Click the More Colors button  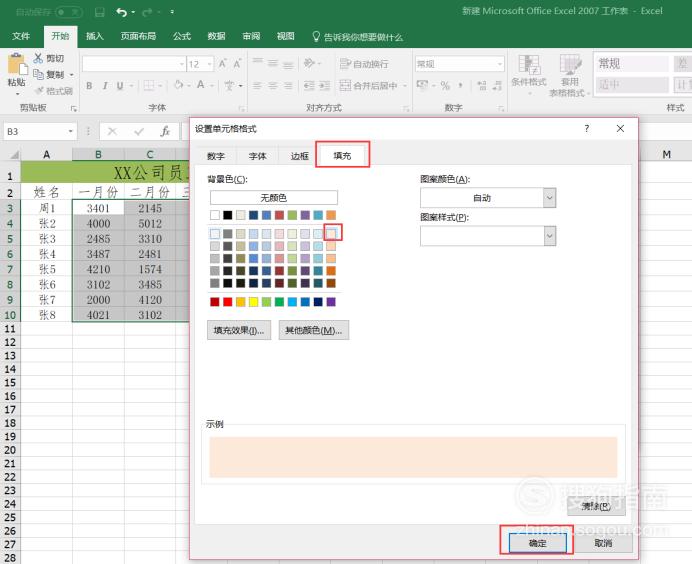point(314,330)
